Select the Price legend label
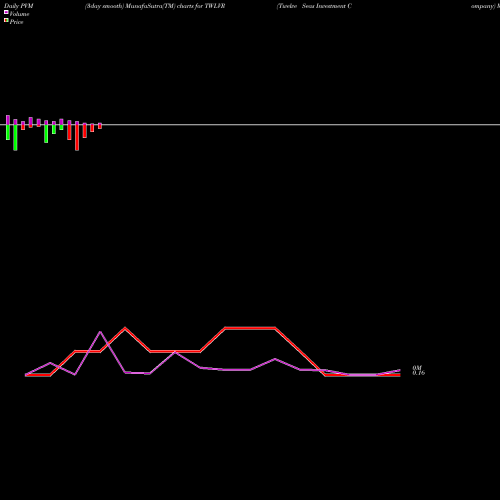The height and width of the screenshot is (500, 500). [16, 22]
